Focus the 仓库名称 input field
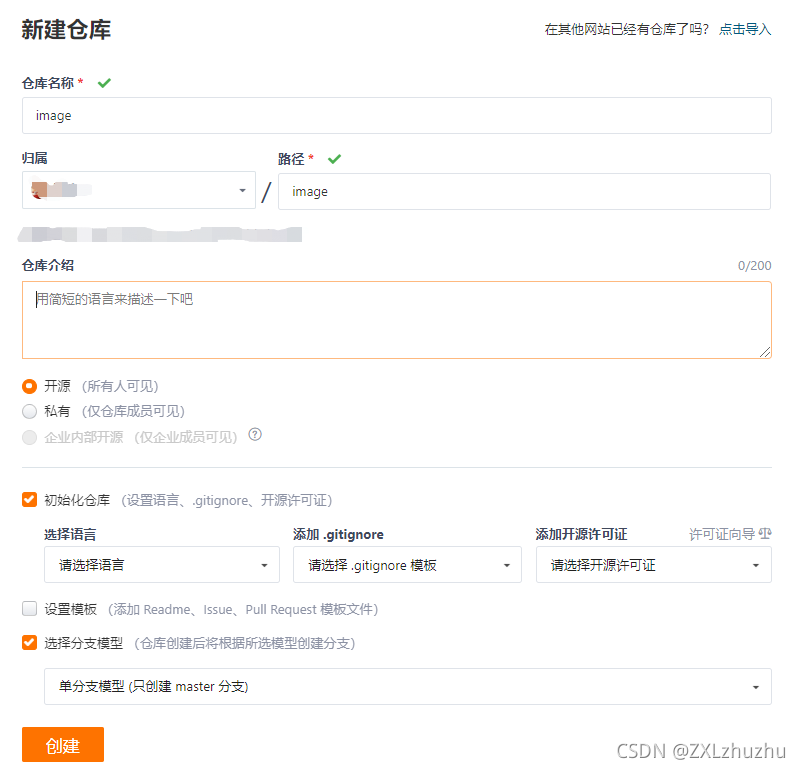801x769 pixels. [396, 115]
